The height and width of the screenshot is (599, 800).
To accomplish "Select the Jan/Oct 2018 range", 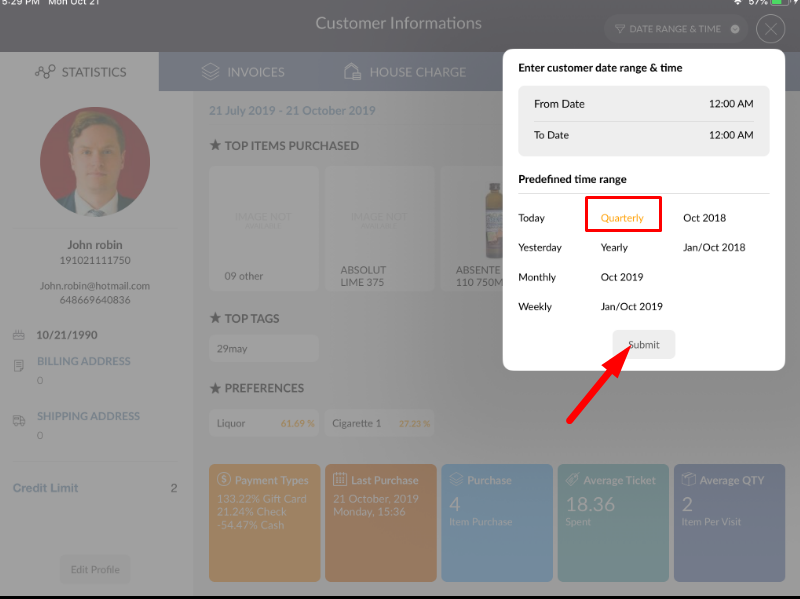I will [714, 248].
